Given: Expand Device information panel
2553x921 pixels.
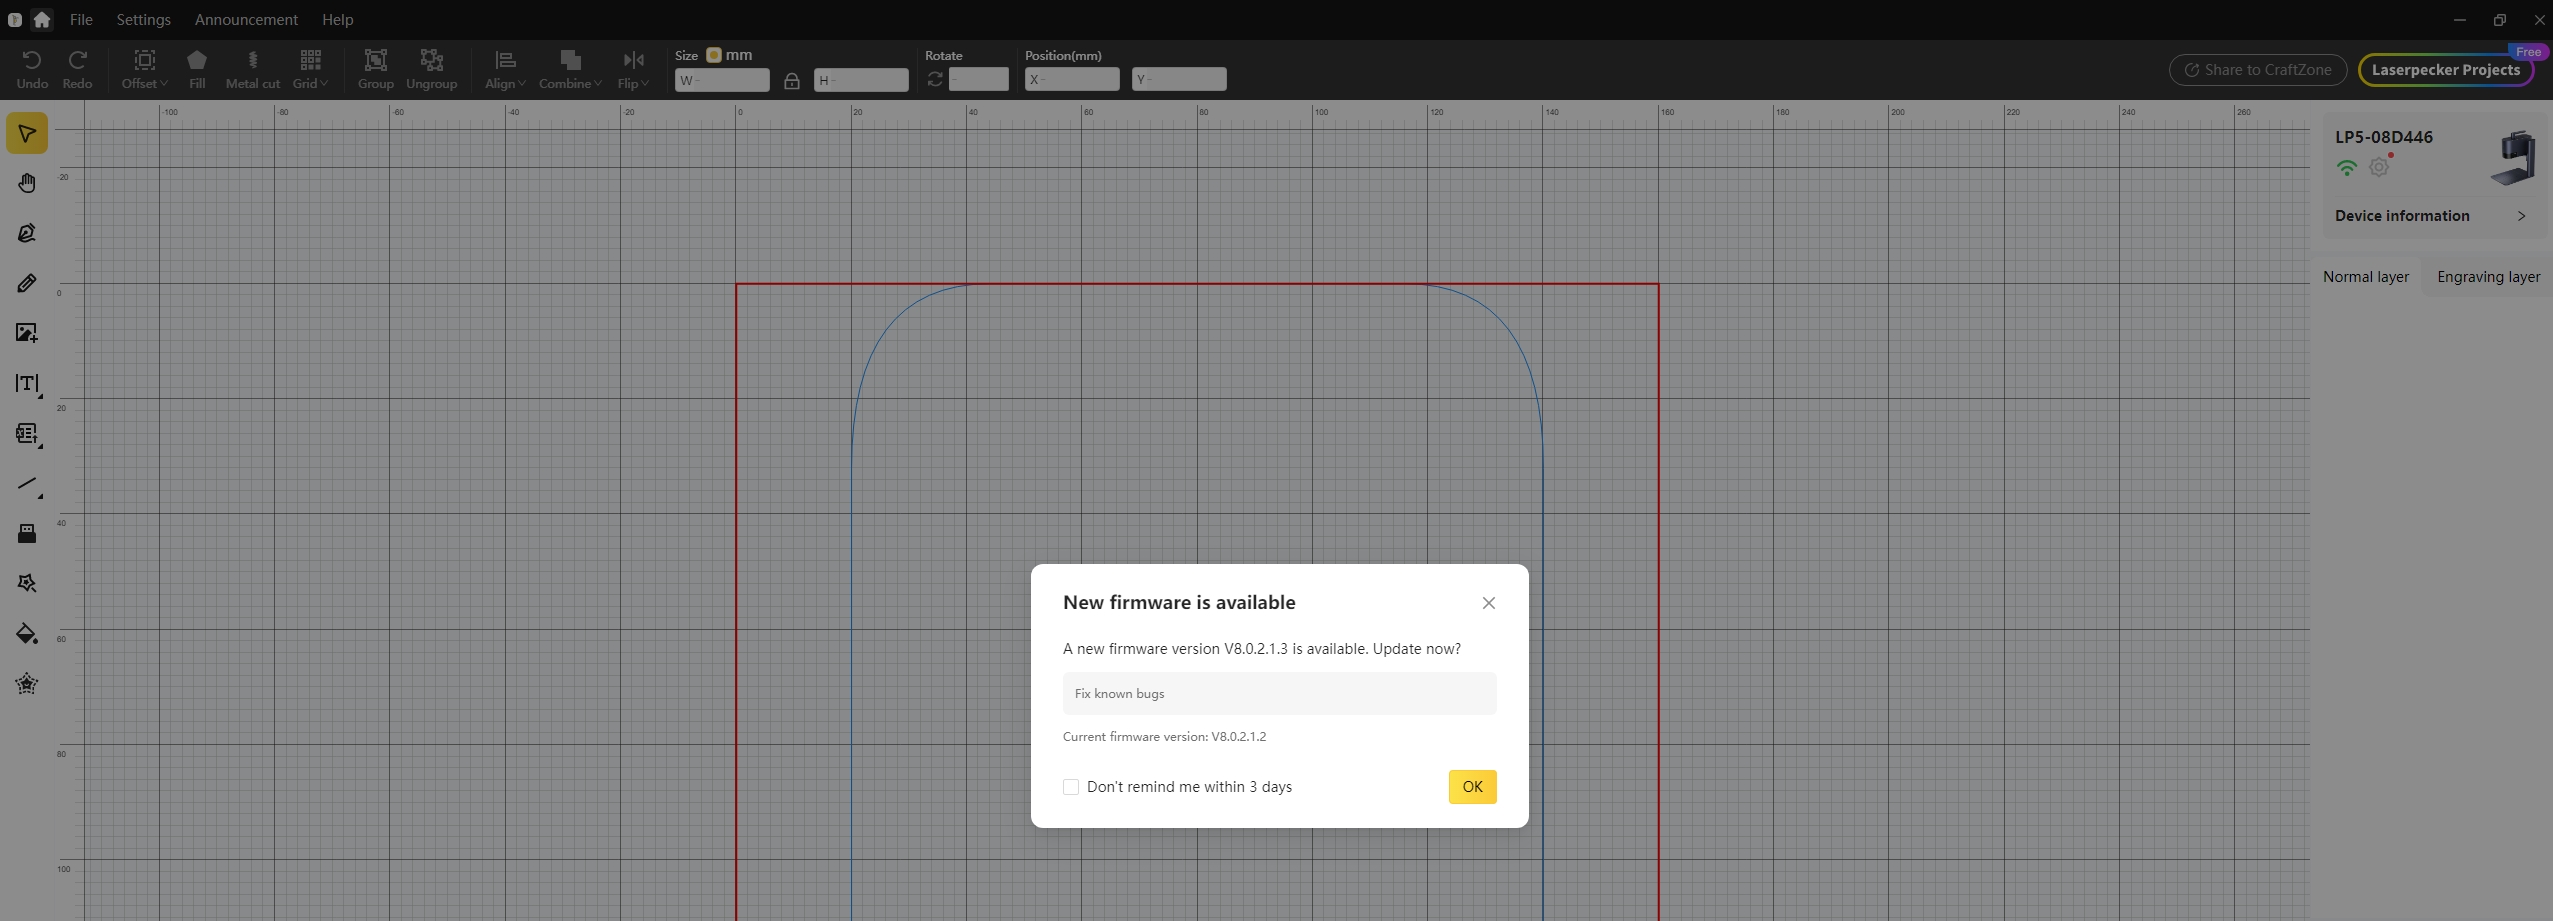Looking at the screenshot, I should point(2430,216).
